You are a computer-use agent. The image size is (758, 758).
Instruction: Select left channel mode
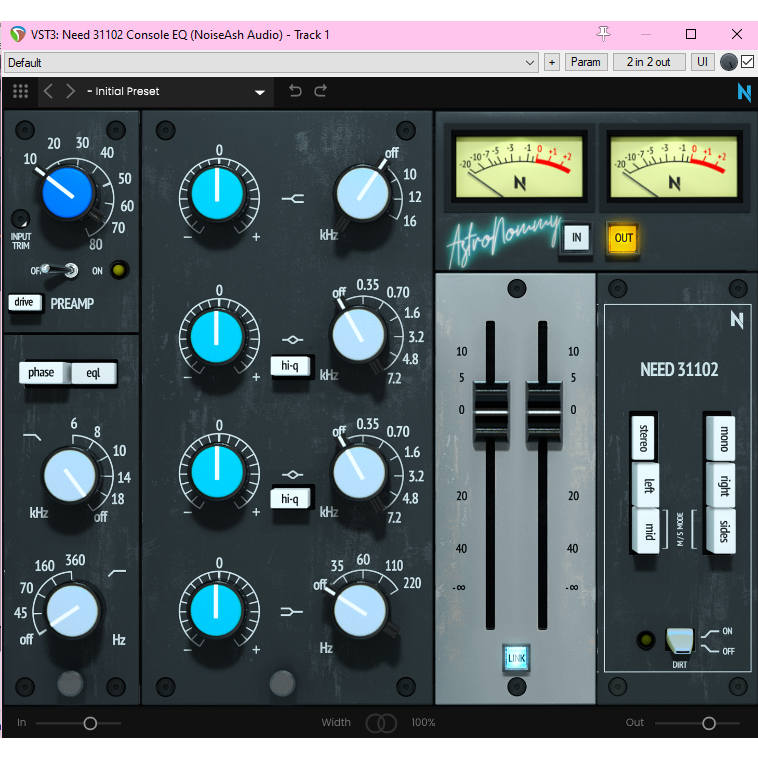pyautogui.click(x=645, y=485)
